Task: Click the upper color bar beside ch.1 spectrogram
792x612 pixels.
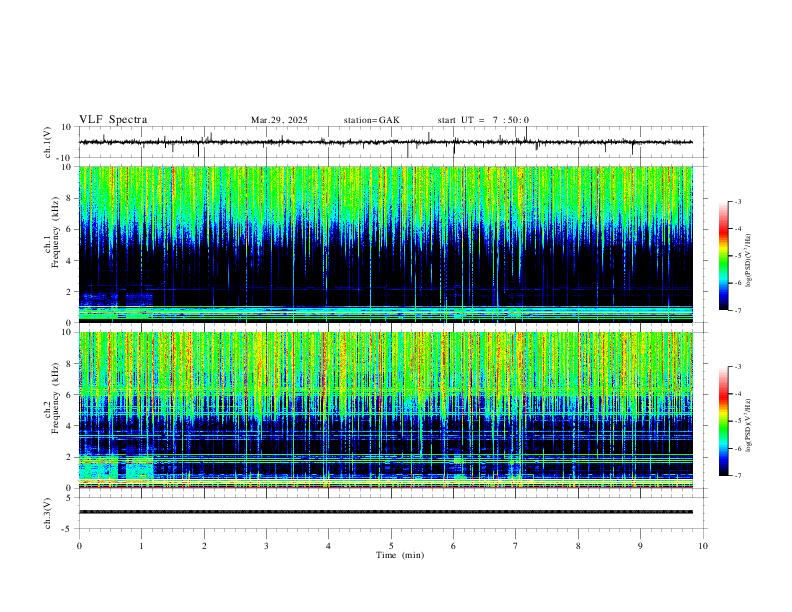Action: pos(723,256)
